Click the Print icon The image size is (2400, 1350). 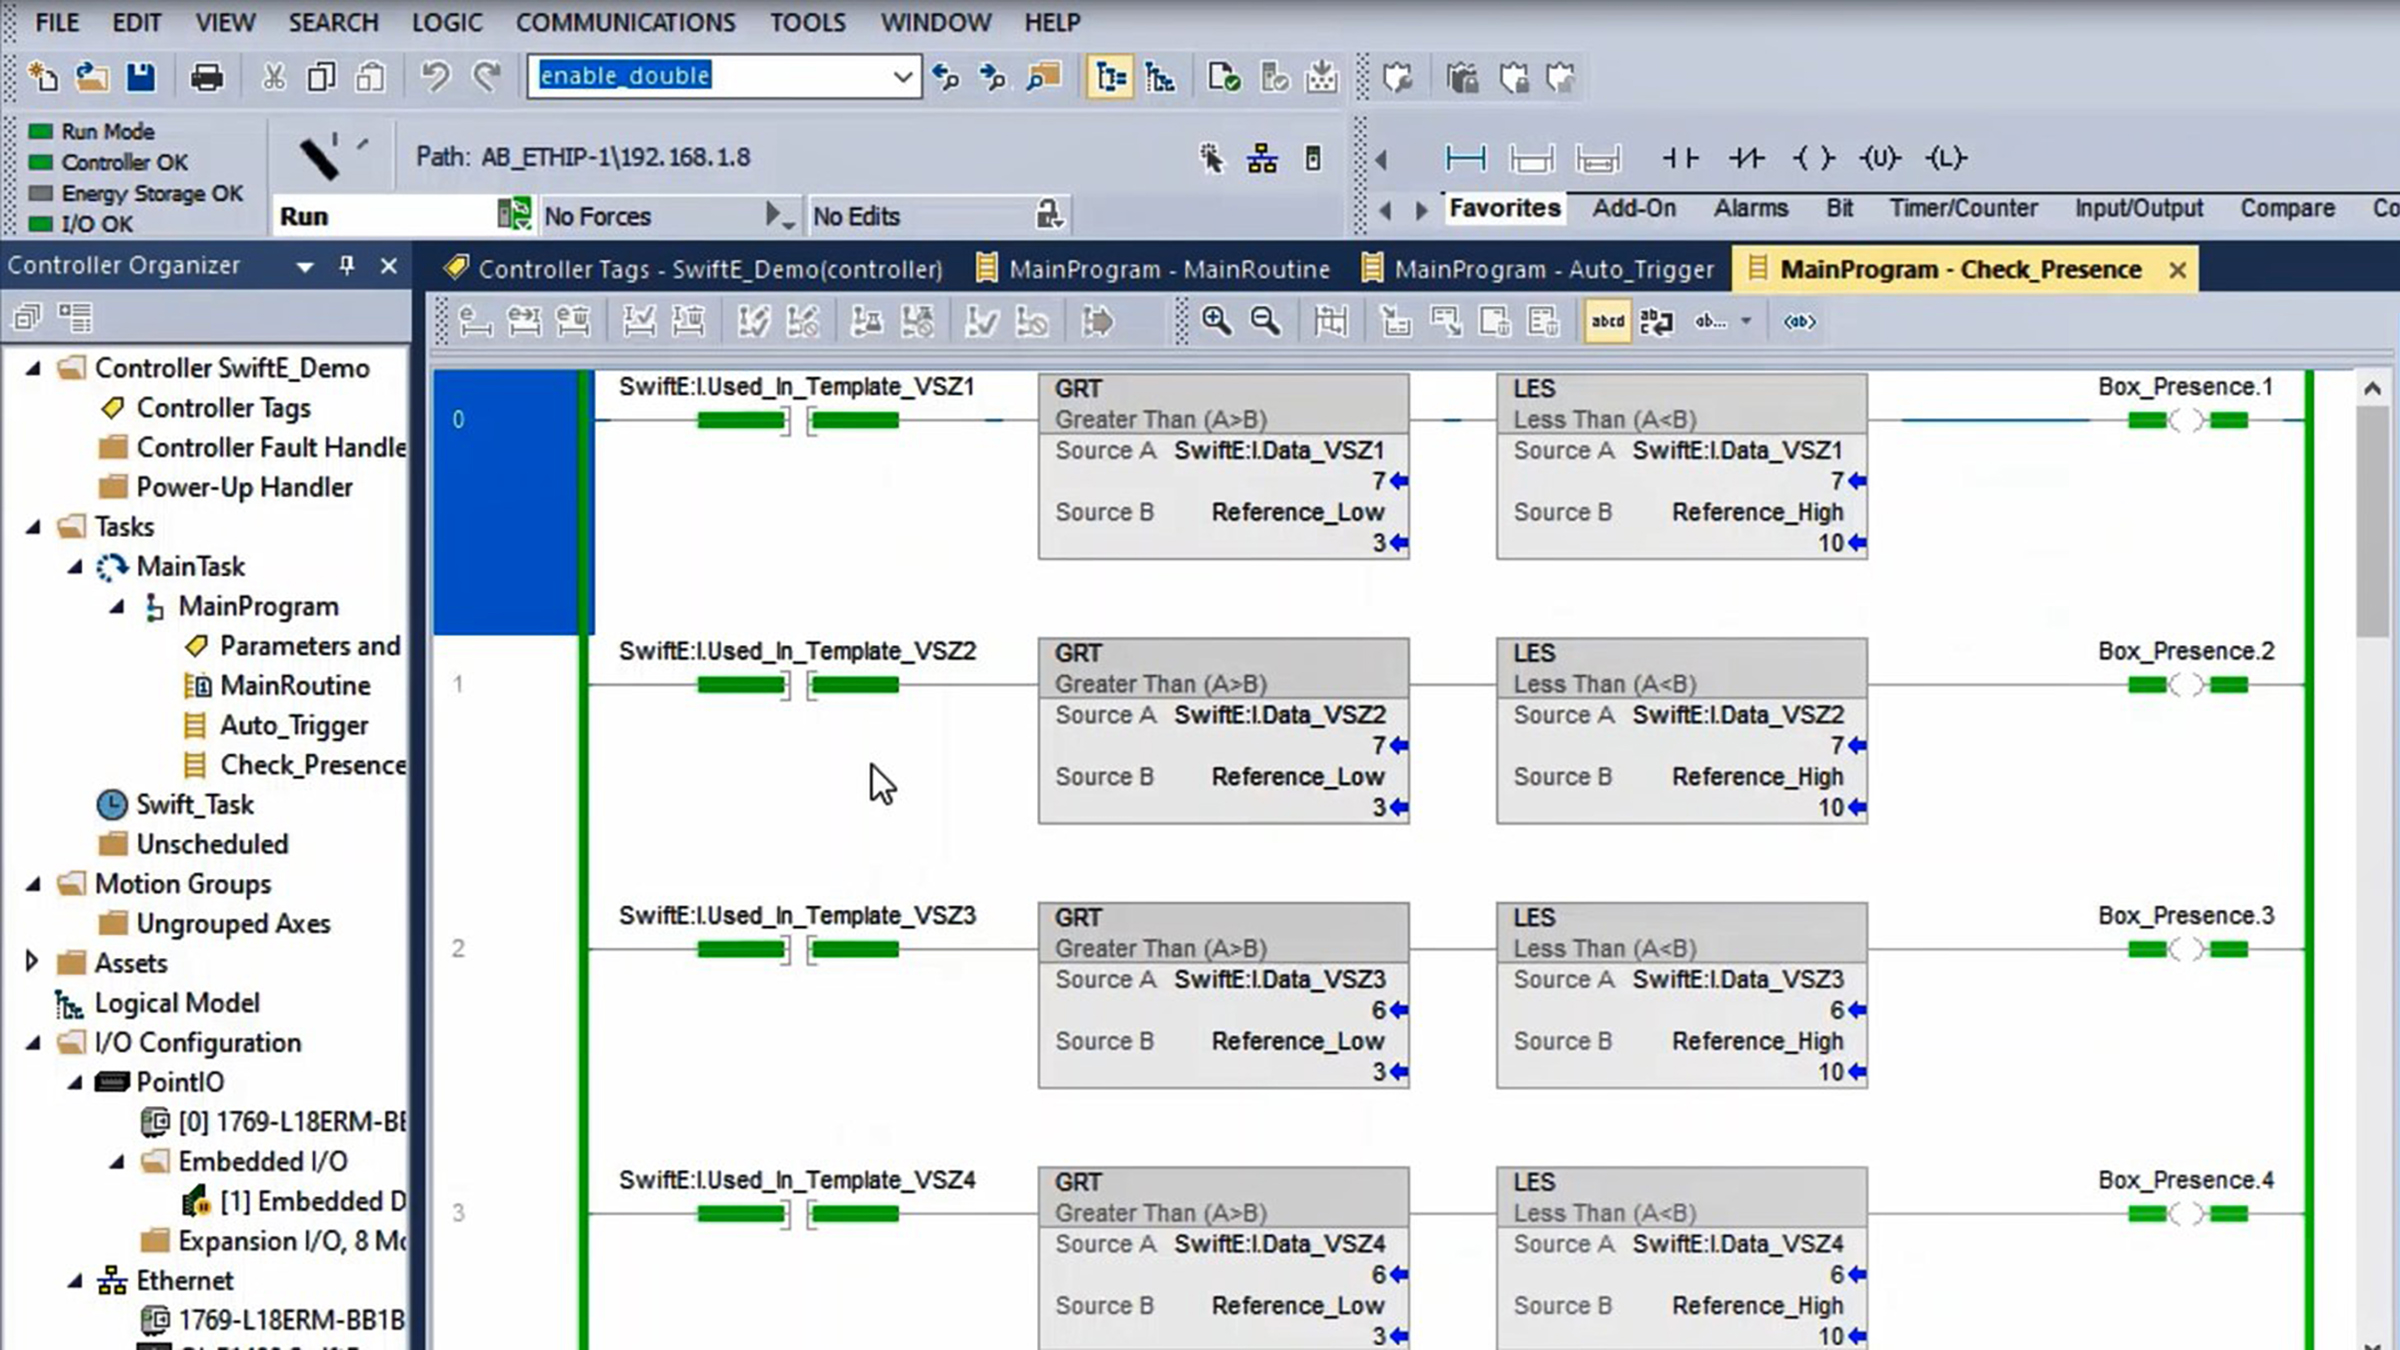point(206,77)
